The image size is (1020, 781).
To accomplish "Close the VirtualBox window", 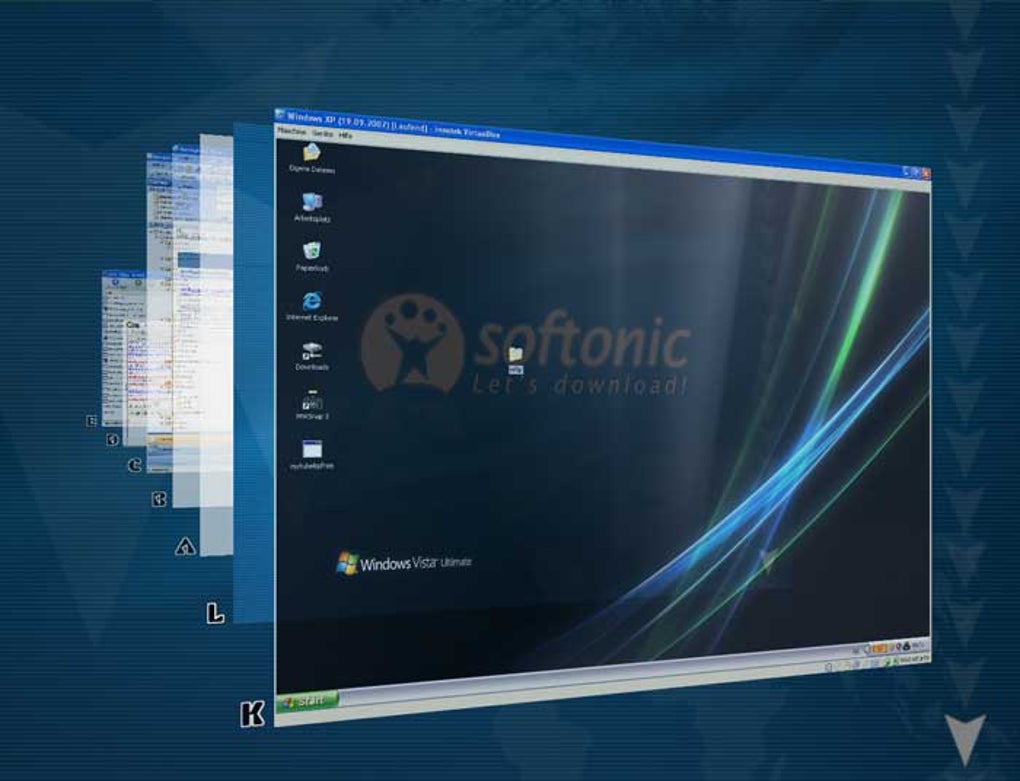I will coord(926,173).
